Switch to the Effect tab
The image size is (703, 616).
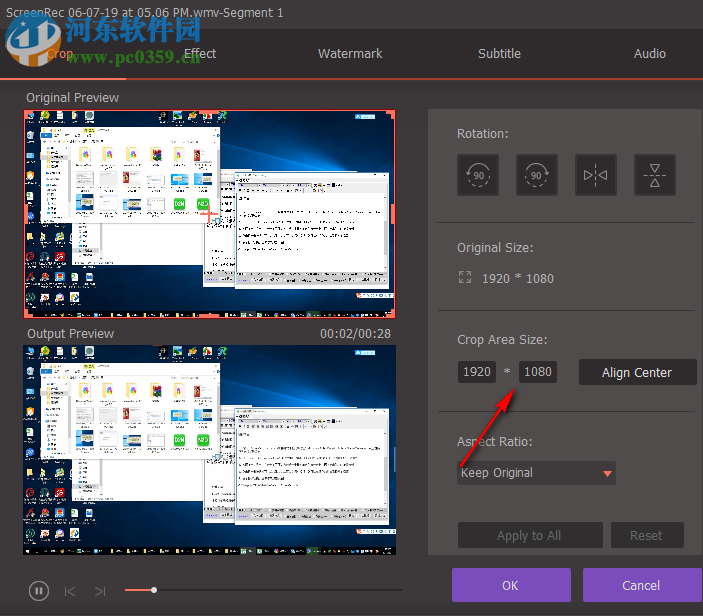[200, 54]
